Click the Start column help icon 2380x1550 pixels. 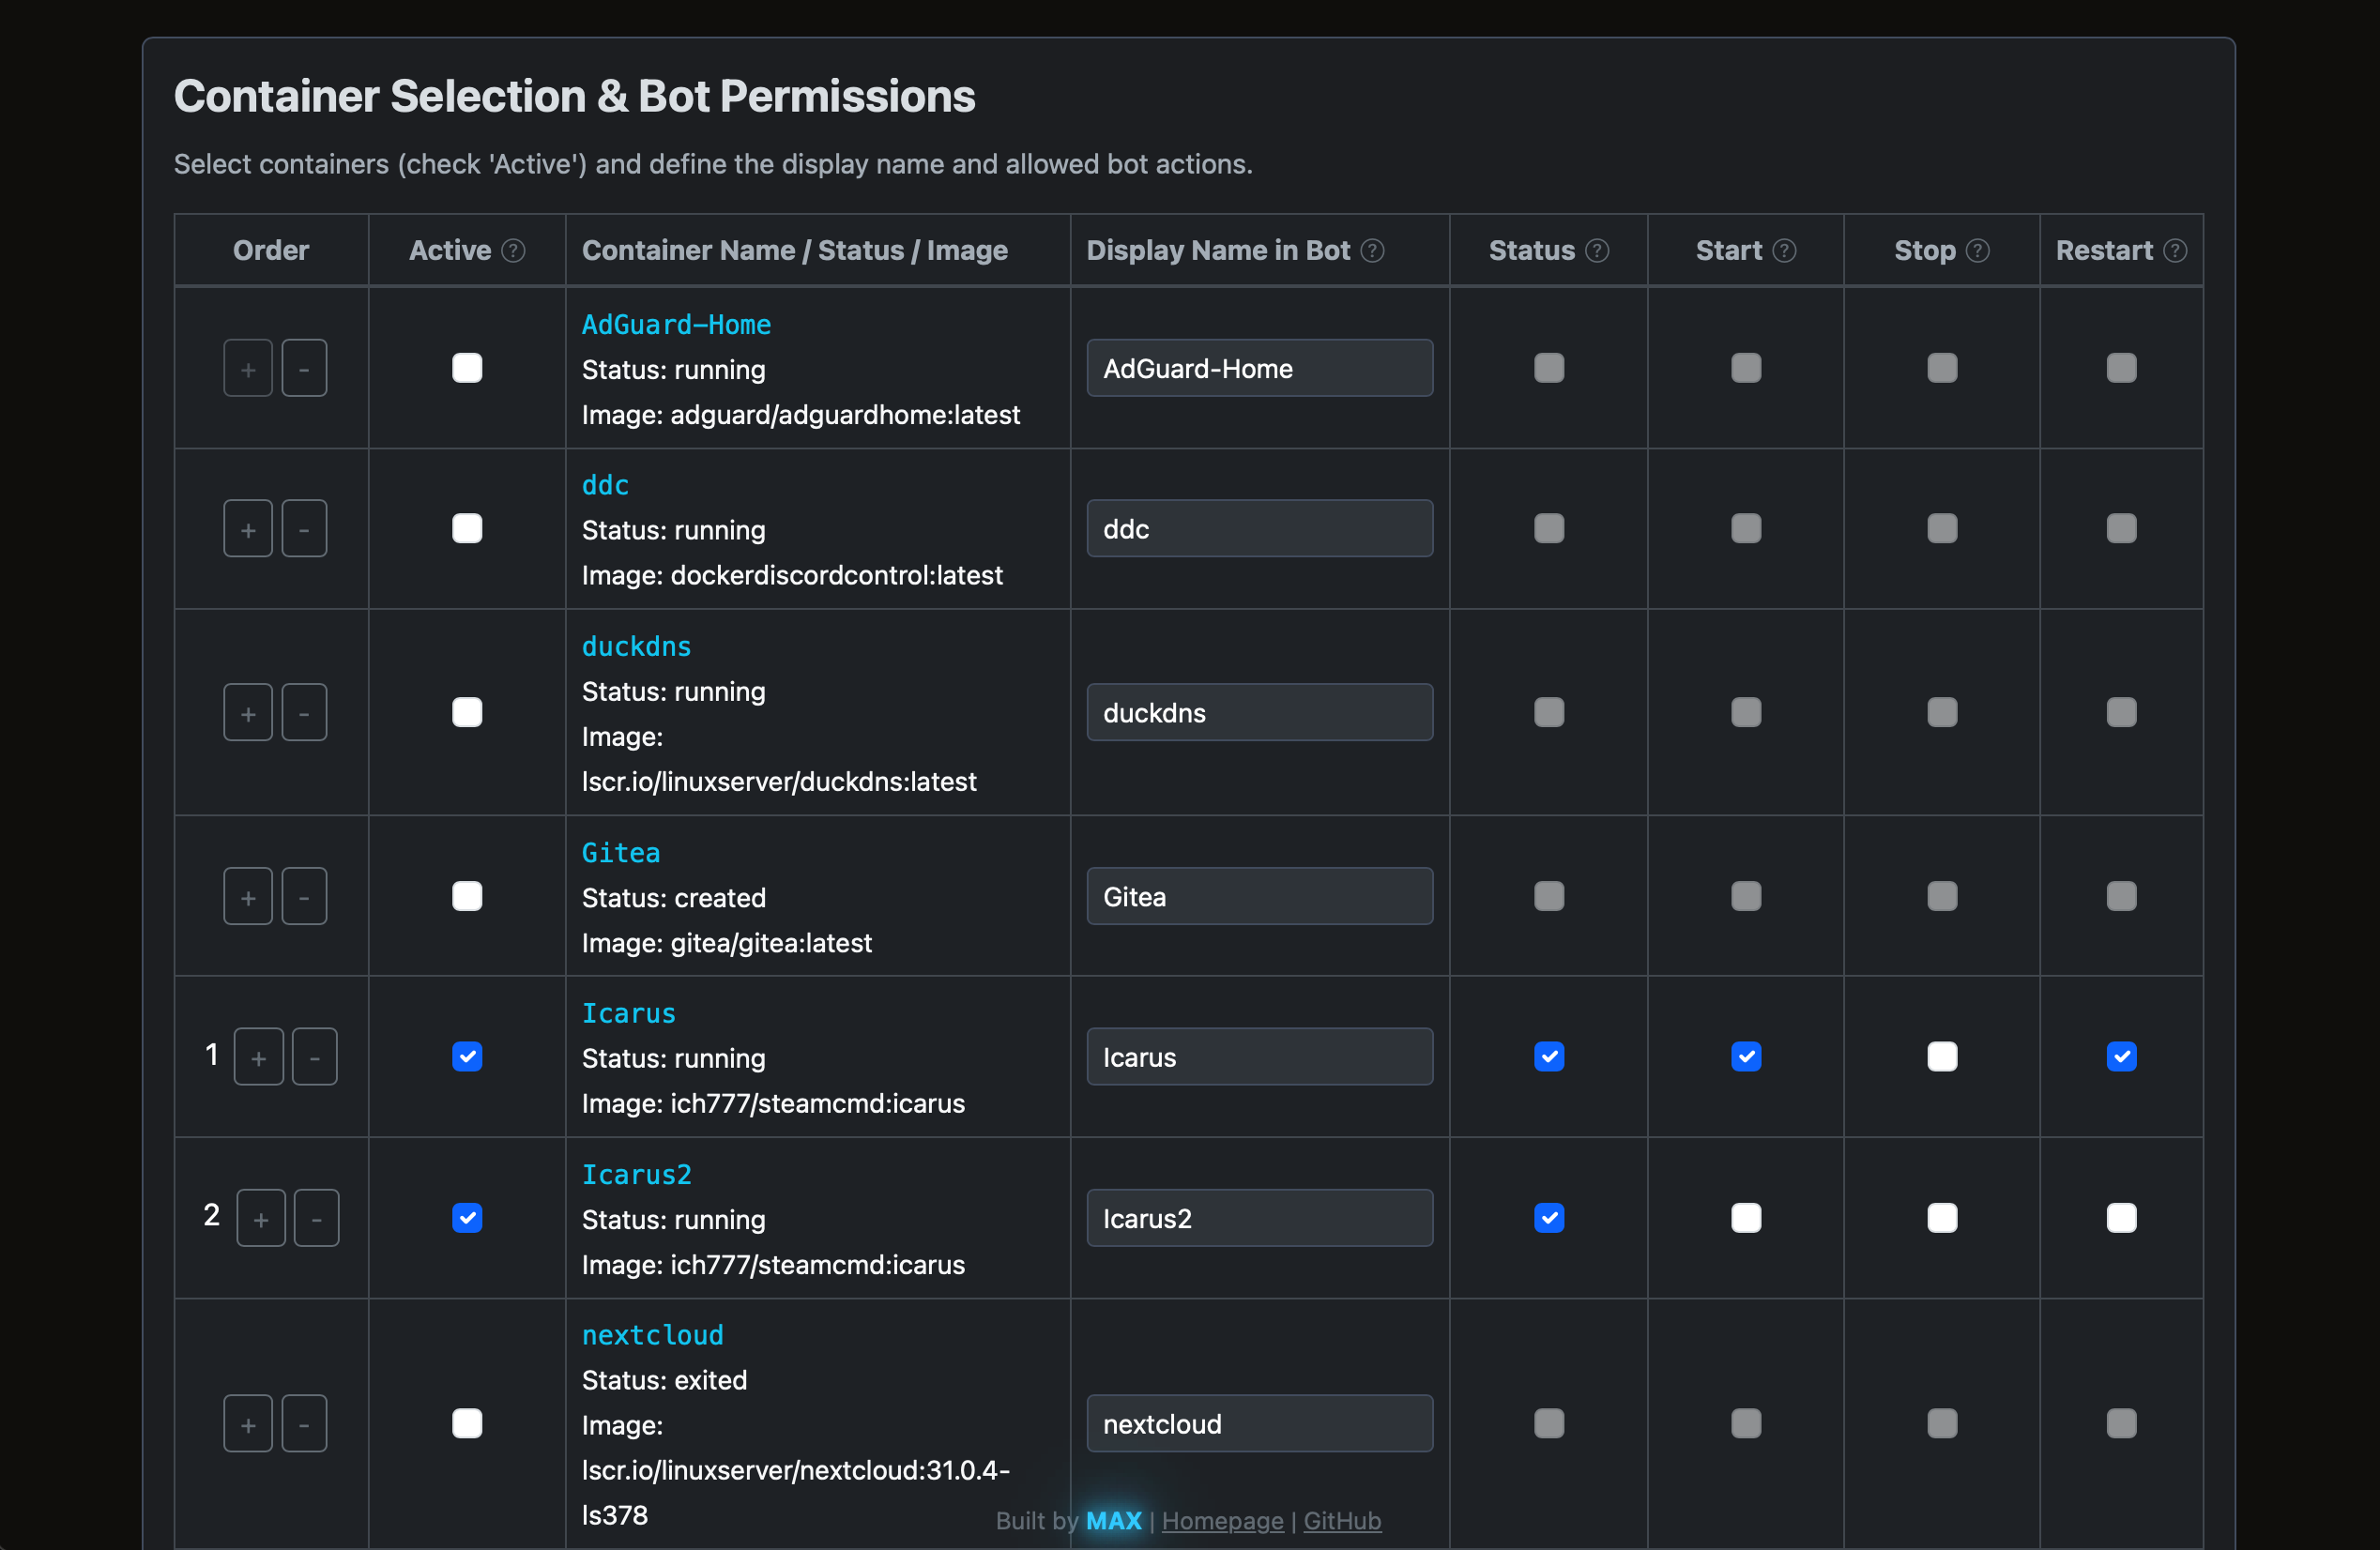coord(1784,250)
